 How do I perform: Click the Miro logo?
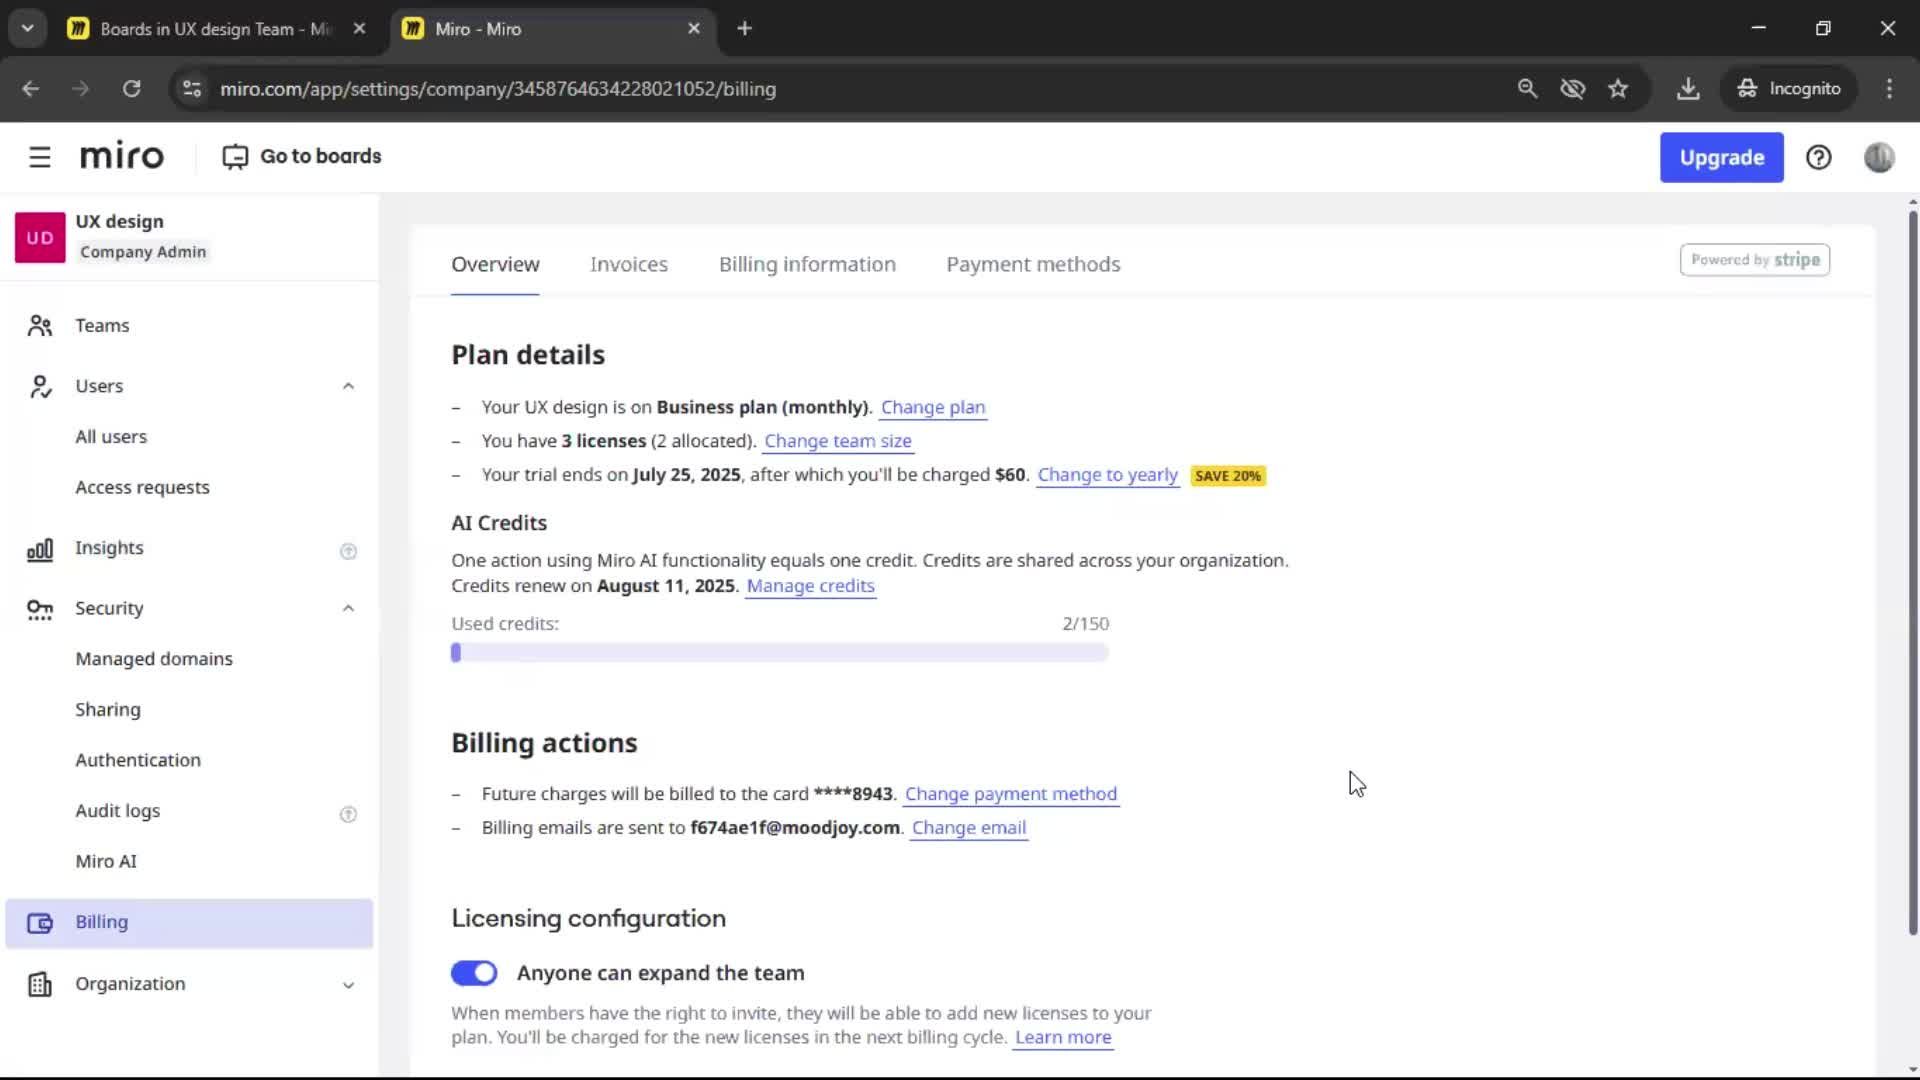pyautogui.click(x=122, y=156)
